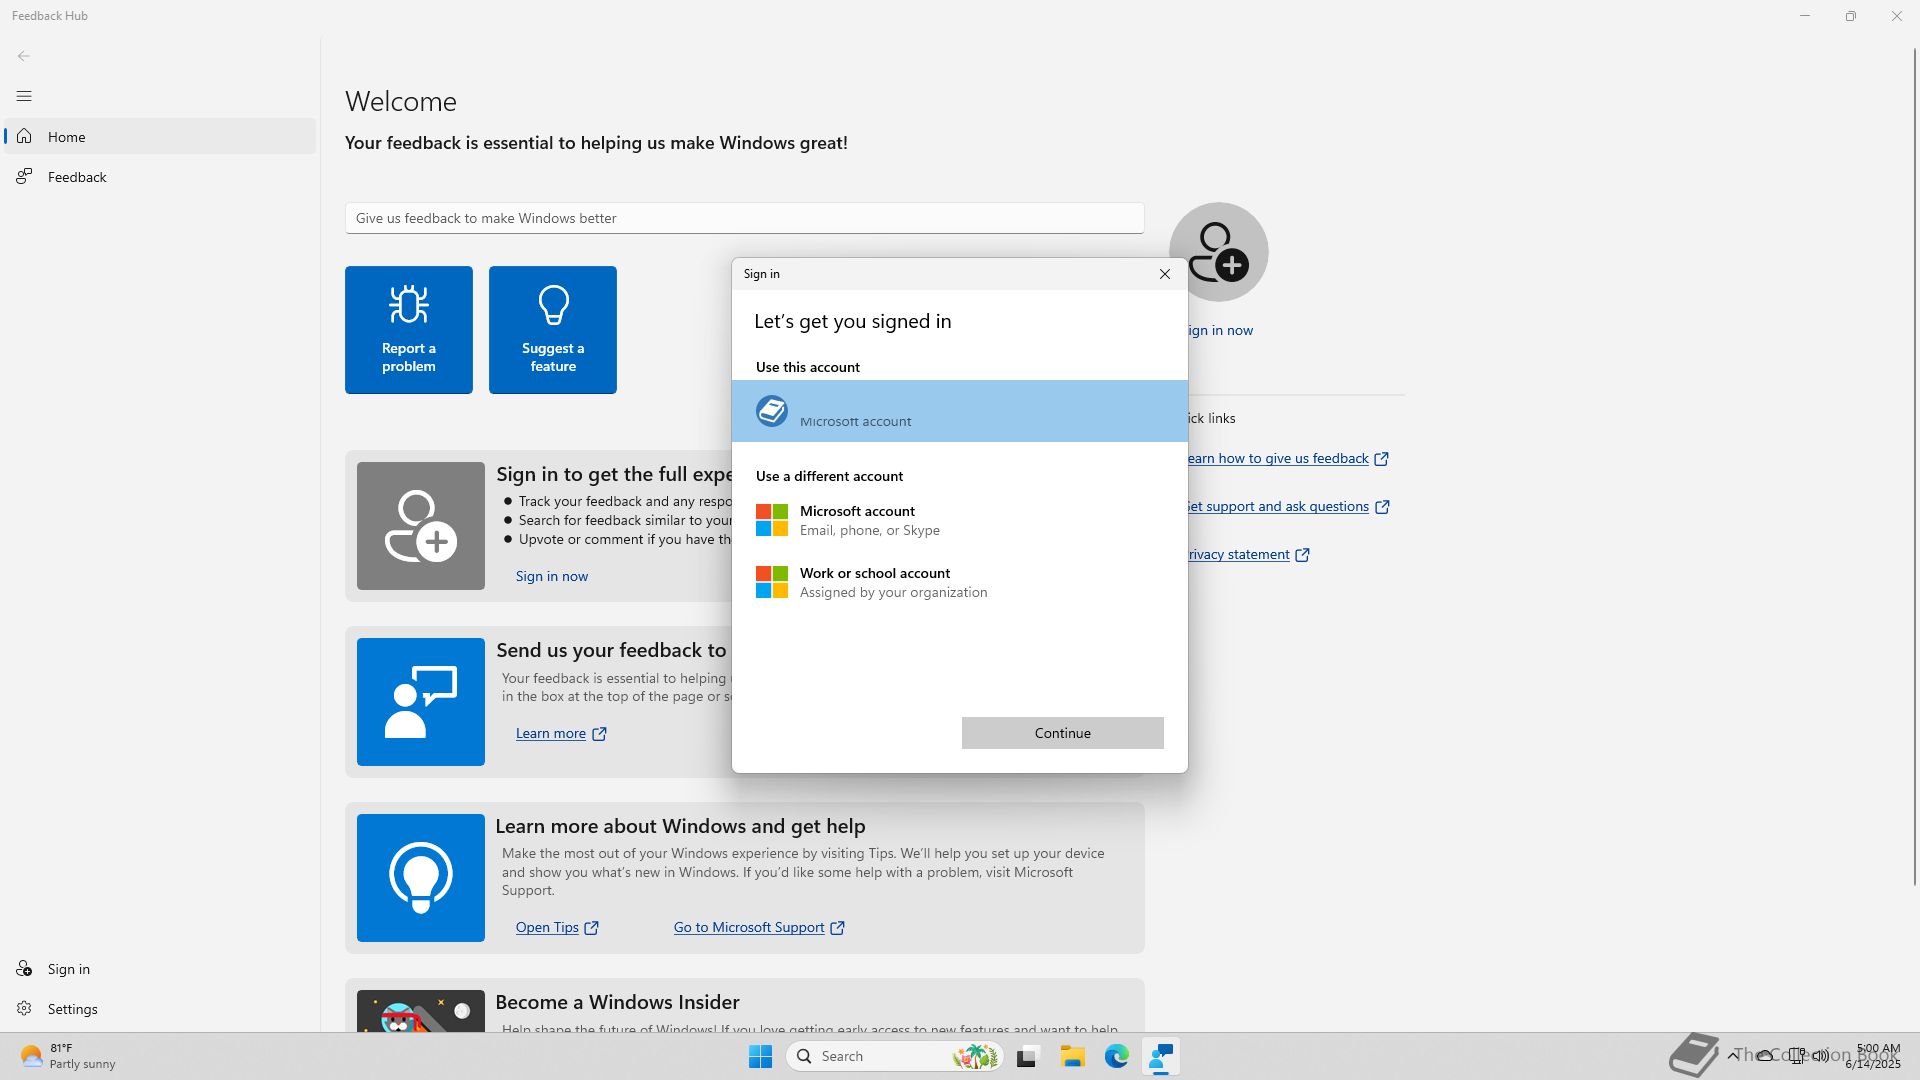Click Sign in at sidebar bottom
1920x1080 pixels.
pos(68,969)
